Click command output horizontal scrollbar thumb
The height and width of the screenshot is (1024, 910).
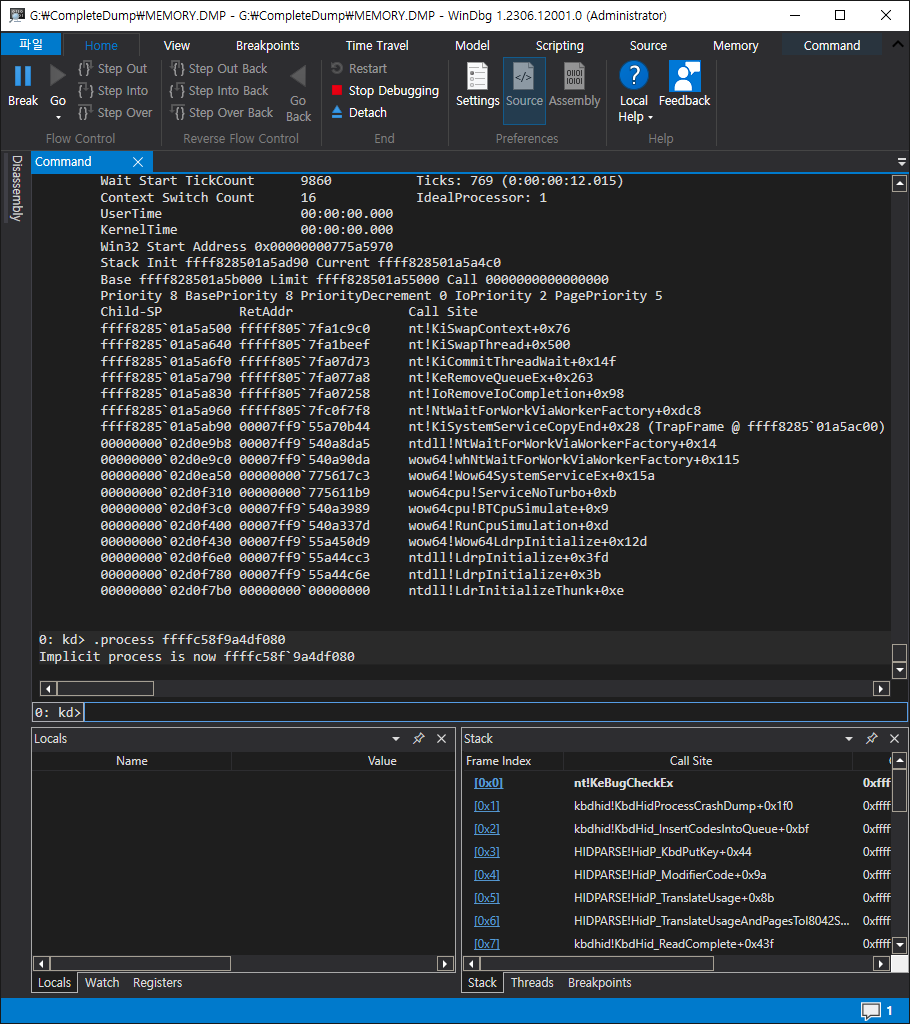(x=106, y=688)
